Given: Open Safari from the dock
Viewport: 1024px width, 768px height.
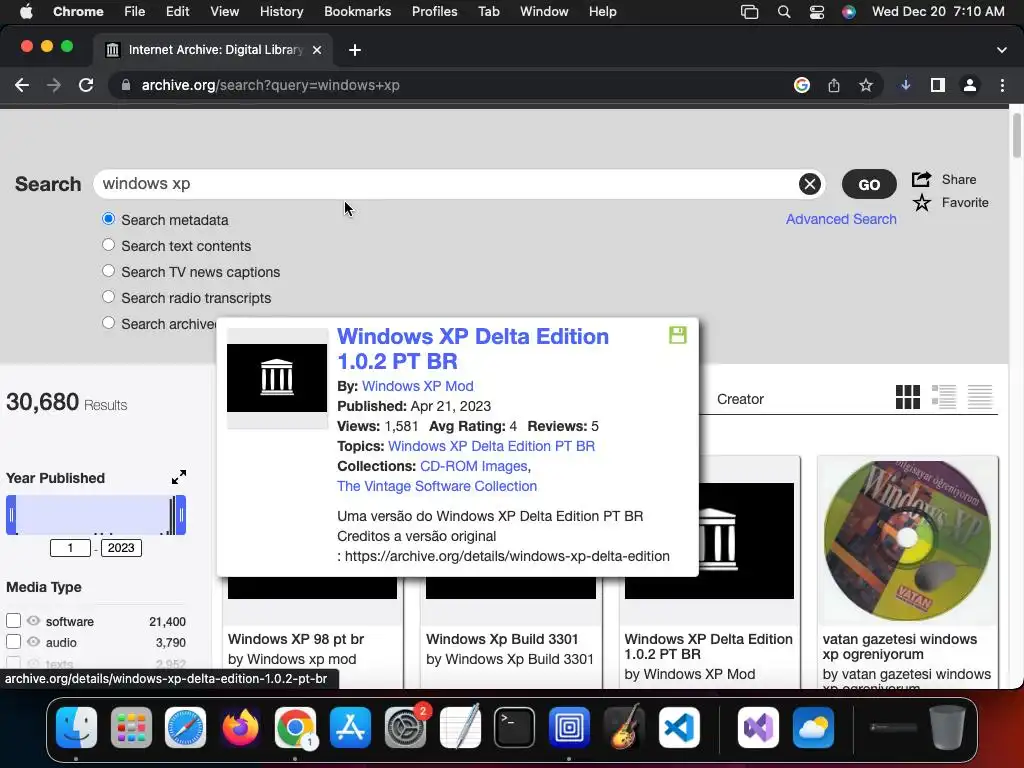Looking at the screenshot, I should 185,727.
